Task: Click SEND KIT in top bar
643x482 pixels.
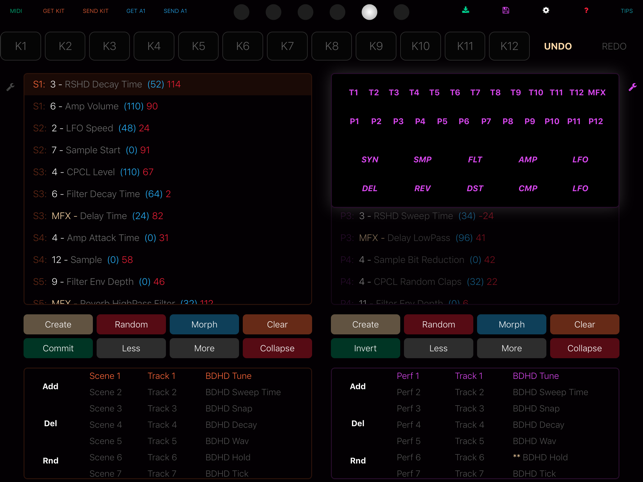Action: [x=96, y=11]
